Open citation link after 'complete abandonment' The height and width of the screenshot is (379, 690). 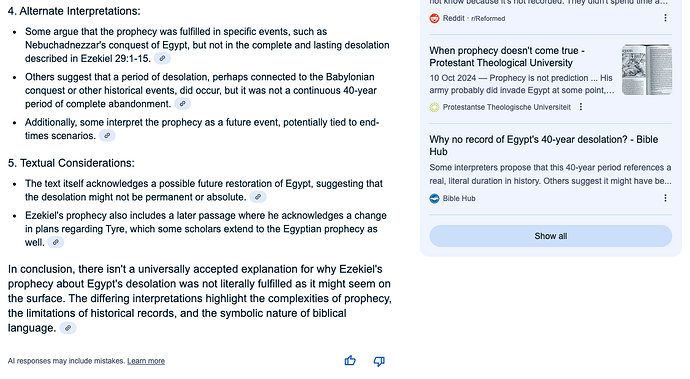click(x=183, y=104)
